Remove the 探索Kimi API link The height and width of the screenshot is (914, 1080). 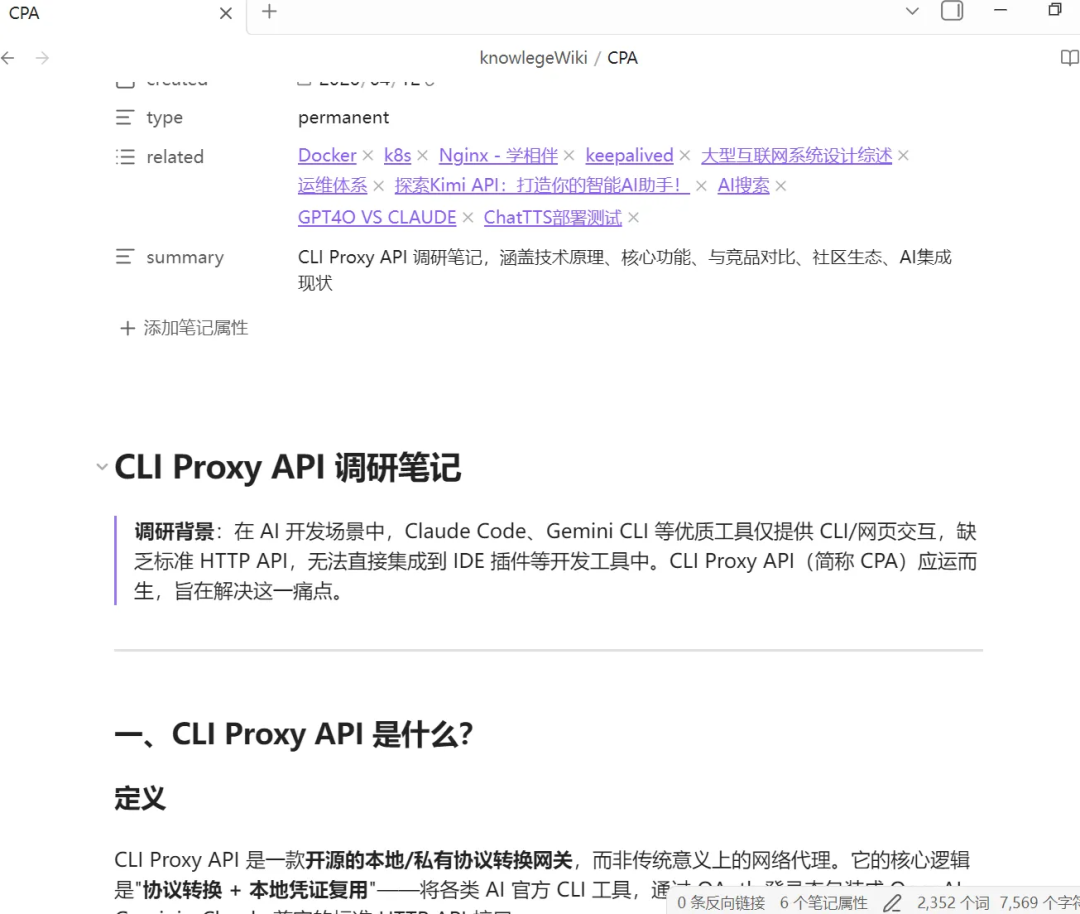point(701,186)
